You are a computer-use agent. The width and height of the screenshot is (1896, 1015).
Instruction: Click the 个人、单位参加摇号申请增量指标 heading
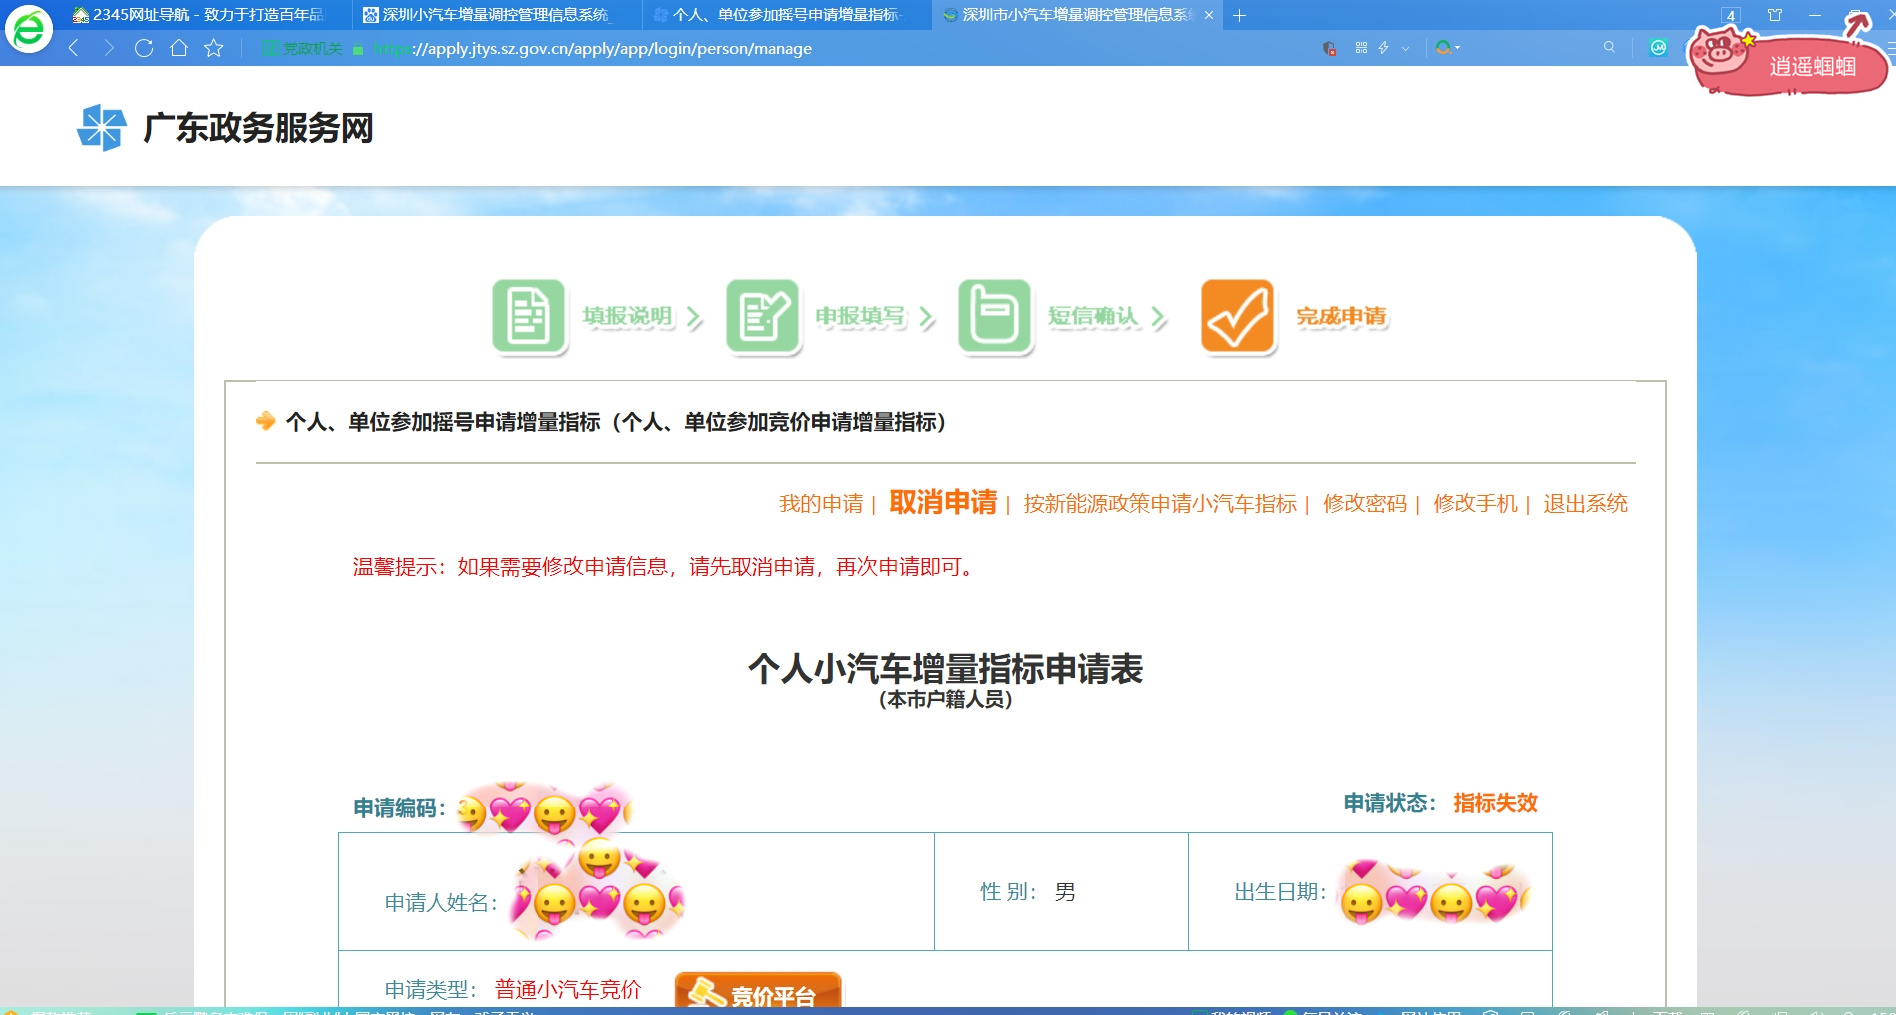coord(616,422)
